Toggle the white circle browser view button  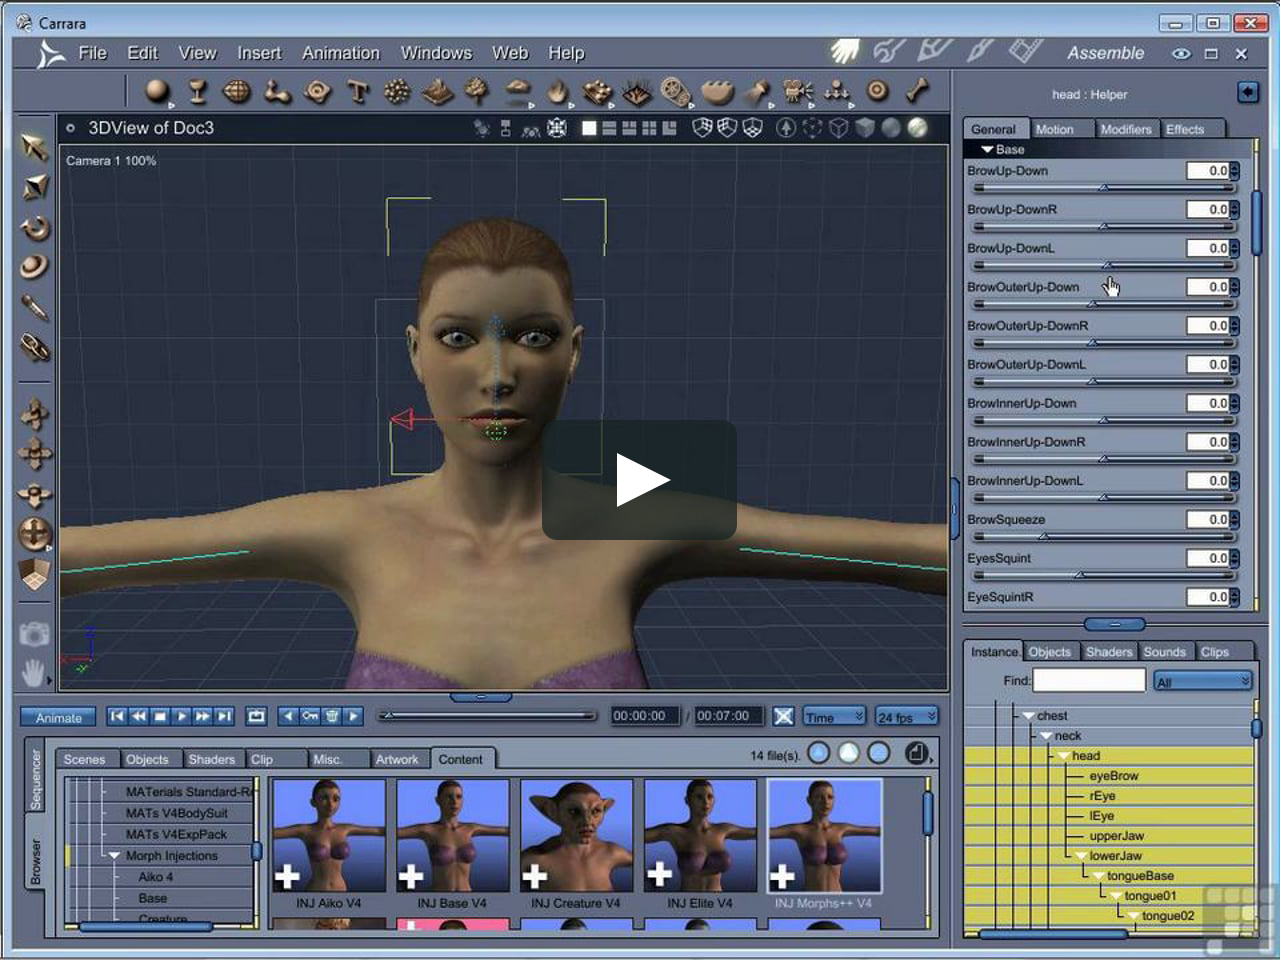pos(848,753)
